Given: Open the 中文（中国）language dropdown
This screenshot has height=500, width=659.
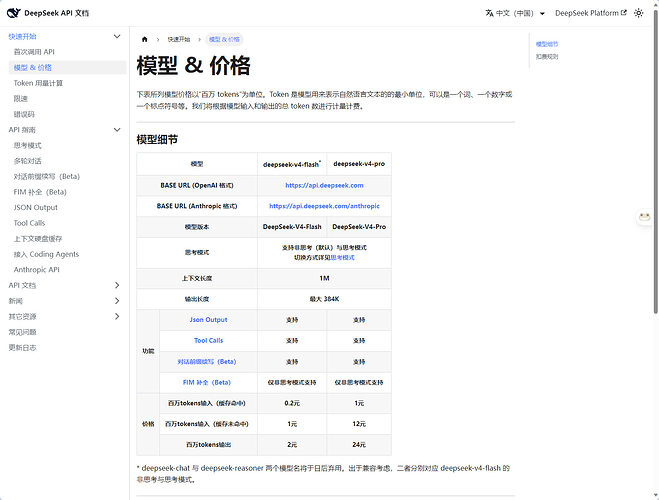Looking at the screenshot, I should [x=515, y=13].
